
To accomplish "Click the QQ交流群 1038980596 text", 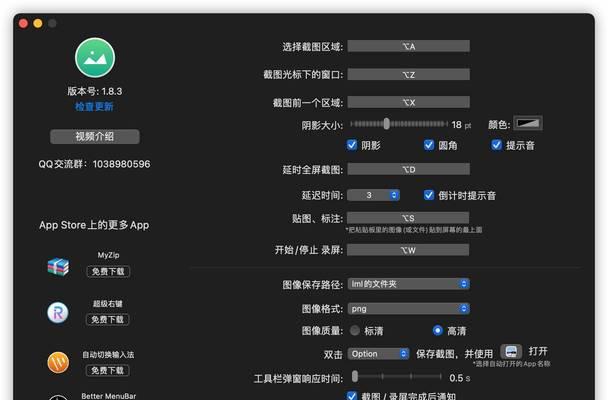I will (x=94, y=164).
